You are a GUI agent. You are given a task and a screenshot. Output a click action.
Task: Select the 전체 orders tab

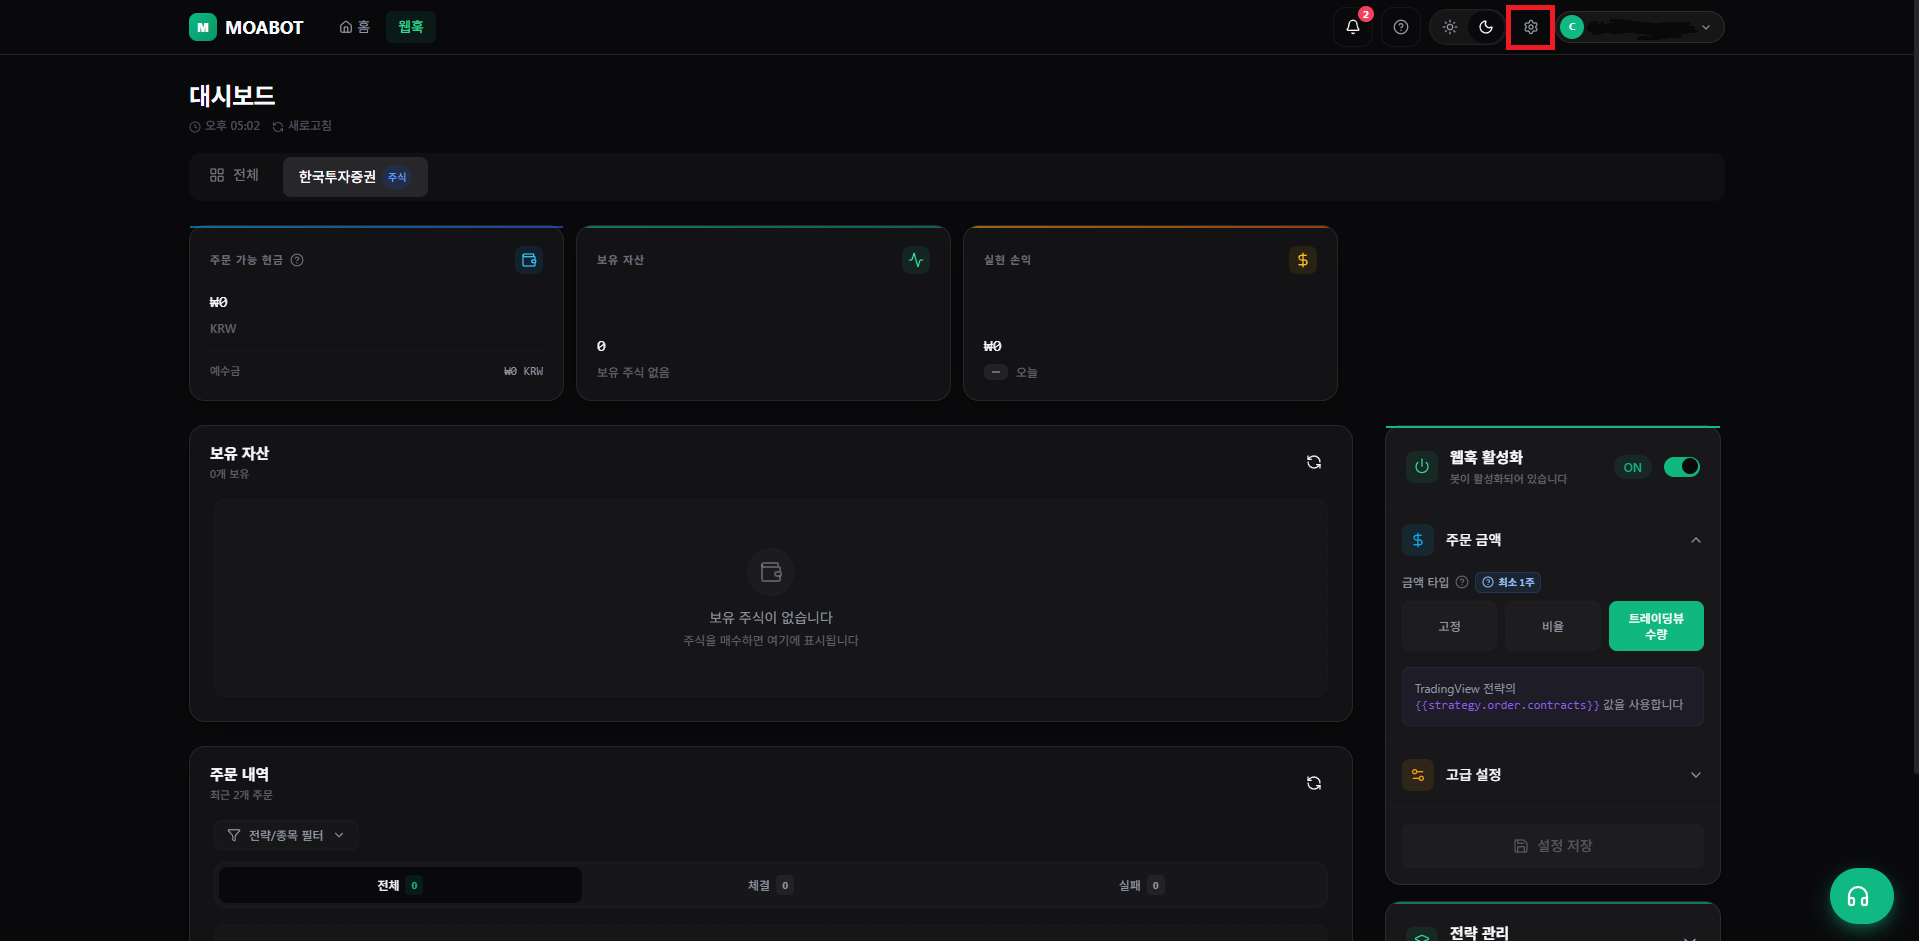point(400,885)
